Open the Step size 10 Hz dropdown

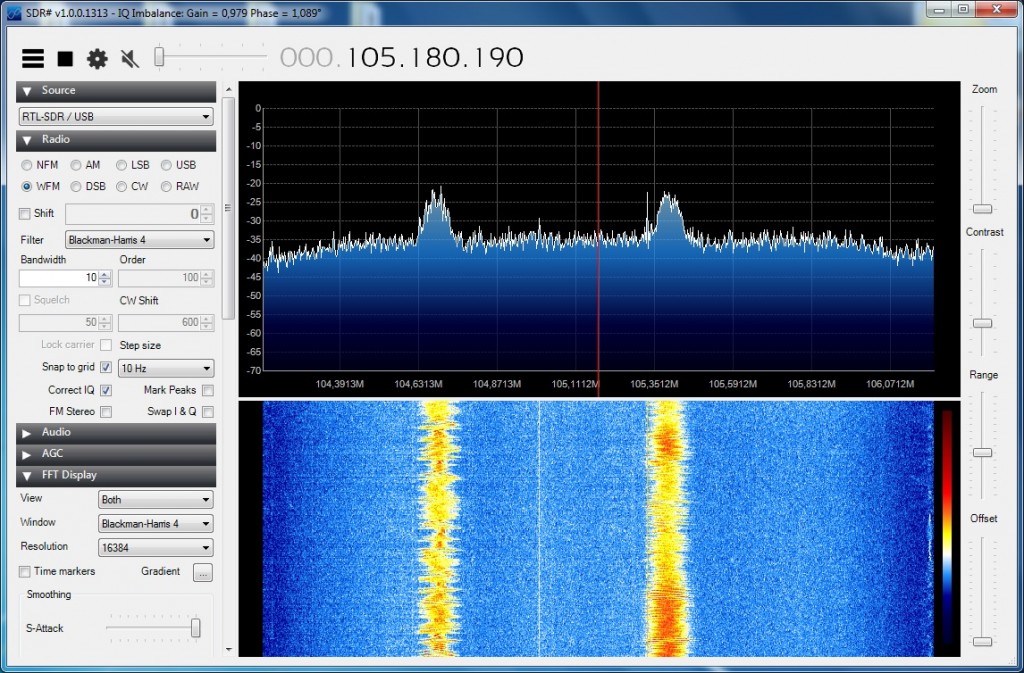click(x=166, y=368)
